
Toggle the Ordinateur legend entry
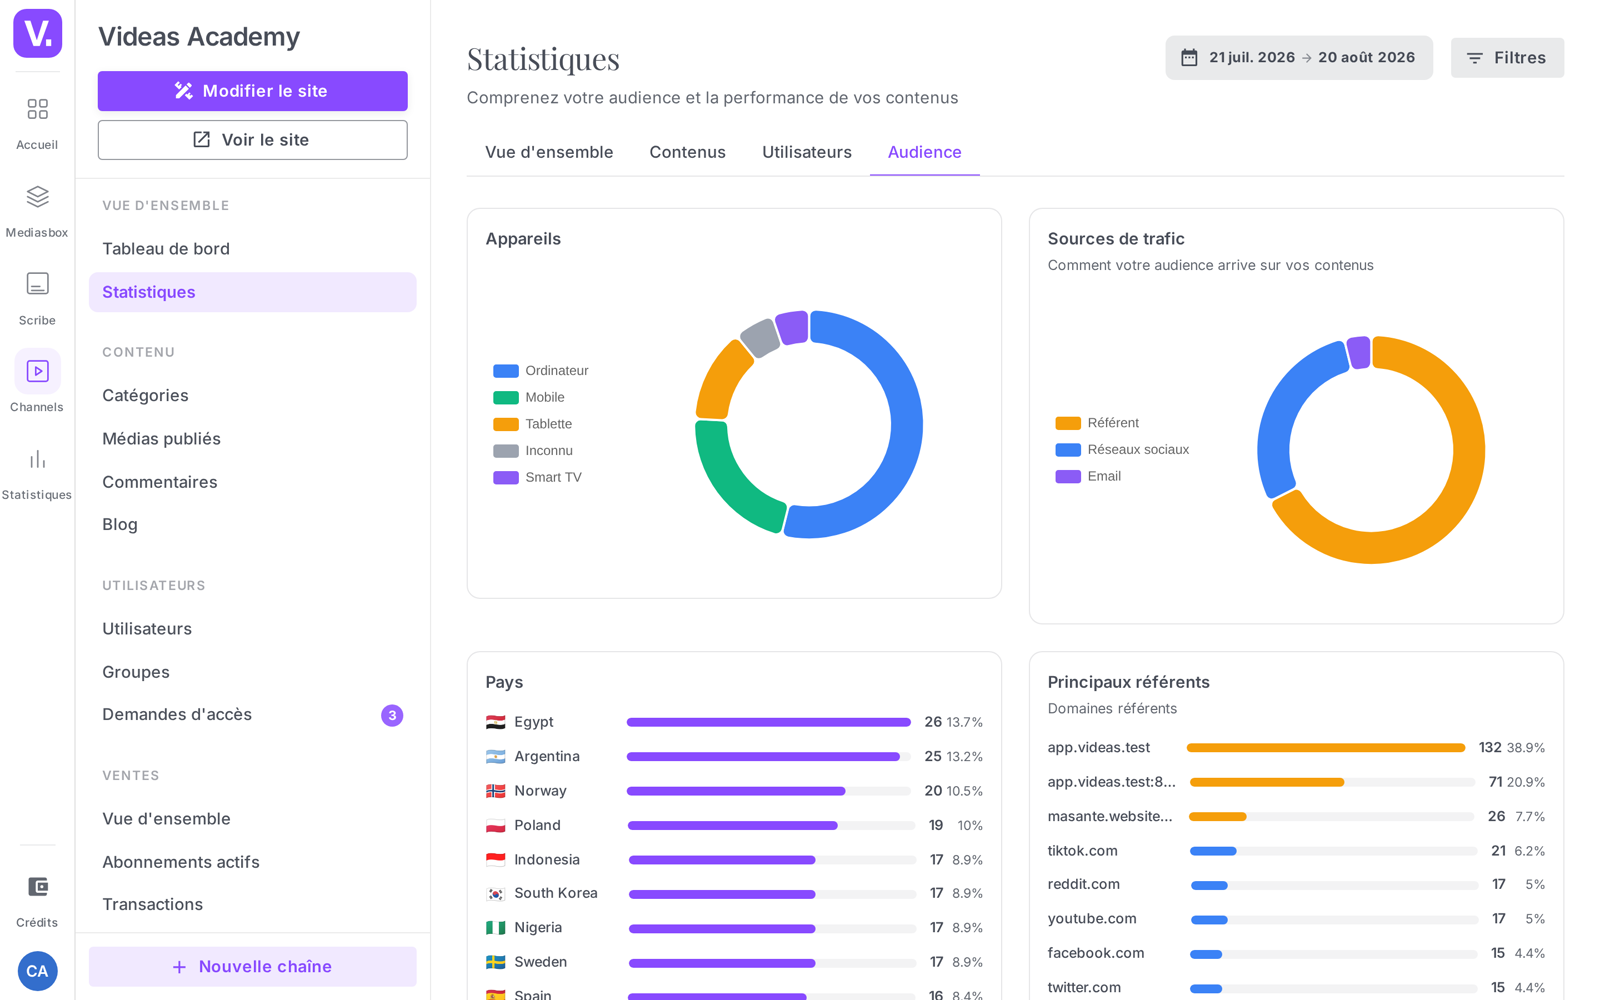pos(541,371)
